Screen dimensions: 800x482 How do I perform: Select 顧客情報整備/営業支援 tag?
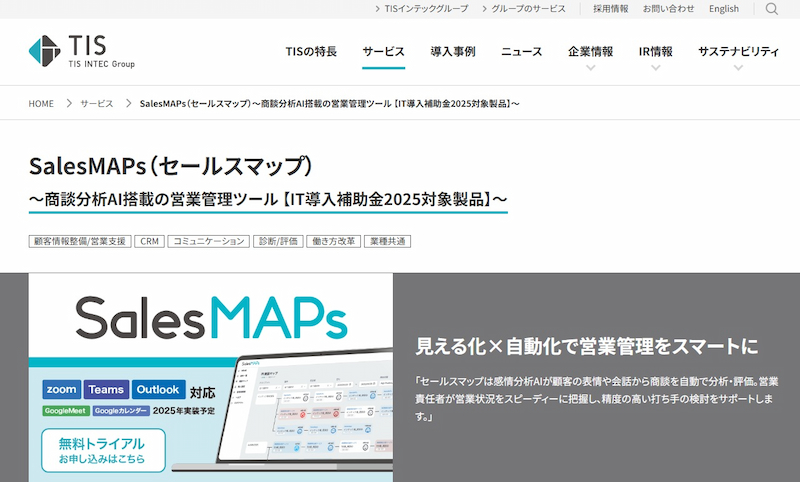coord(80,241)
